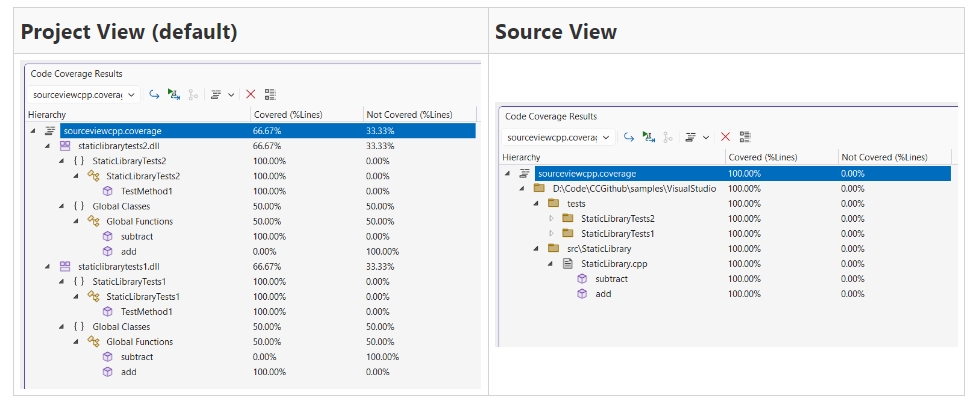Click the tests folder icon in Source View
The width and height of the screenshot is (975, 402).
(553, 203)
